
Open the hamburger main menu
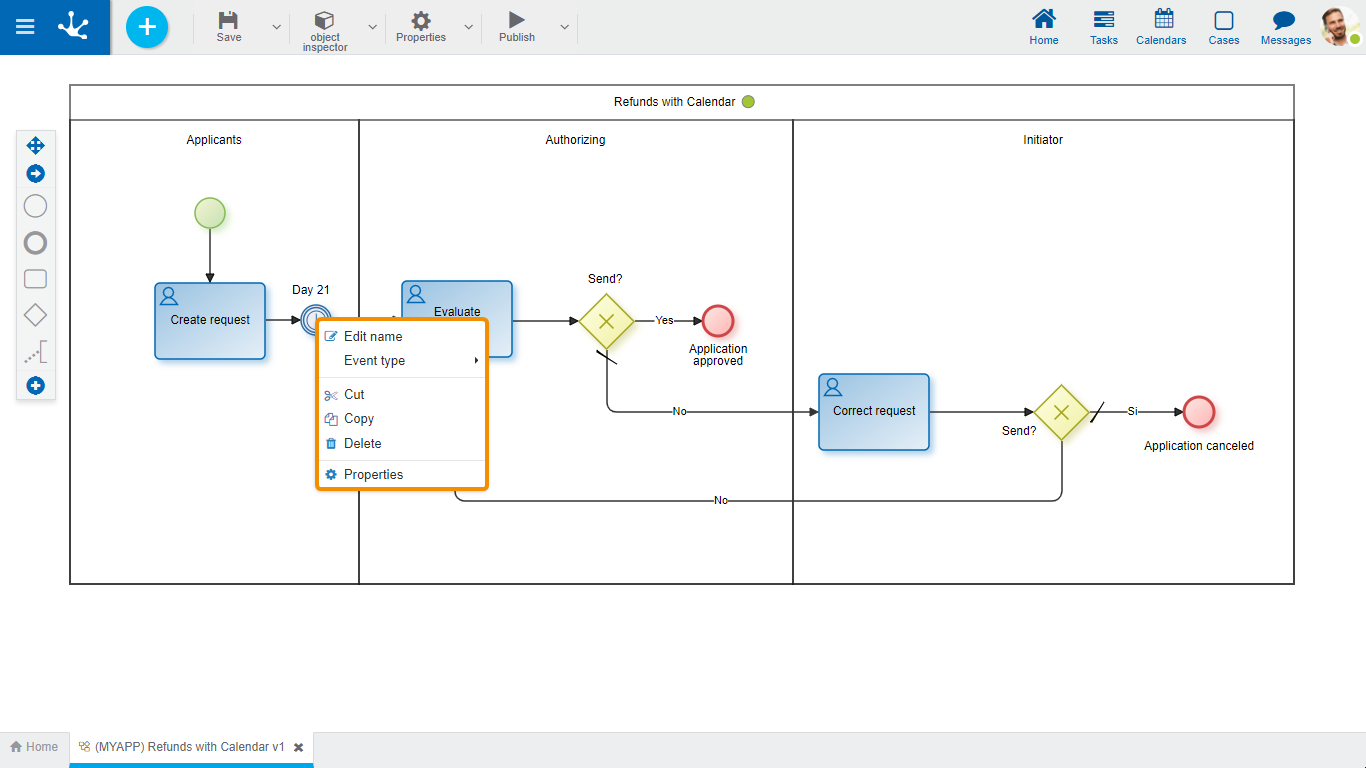pos(26,27)
